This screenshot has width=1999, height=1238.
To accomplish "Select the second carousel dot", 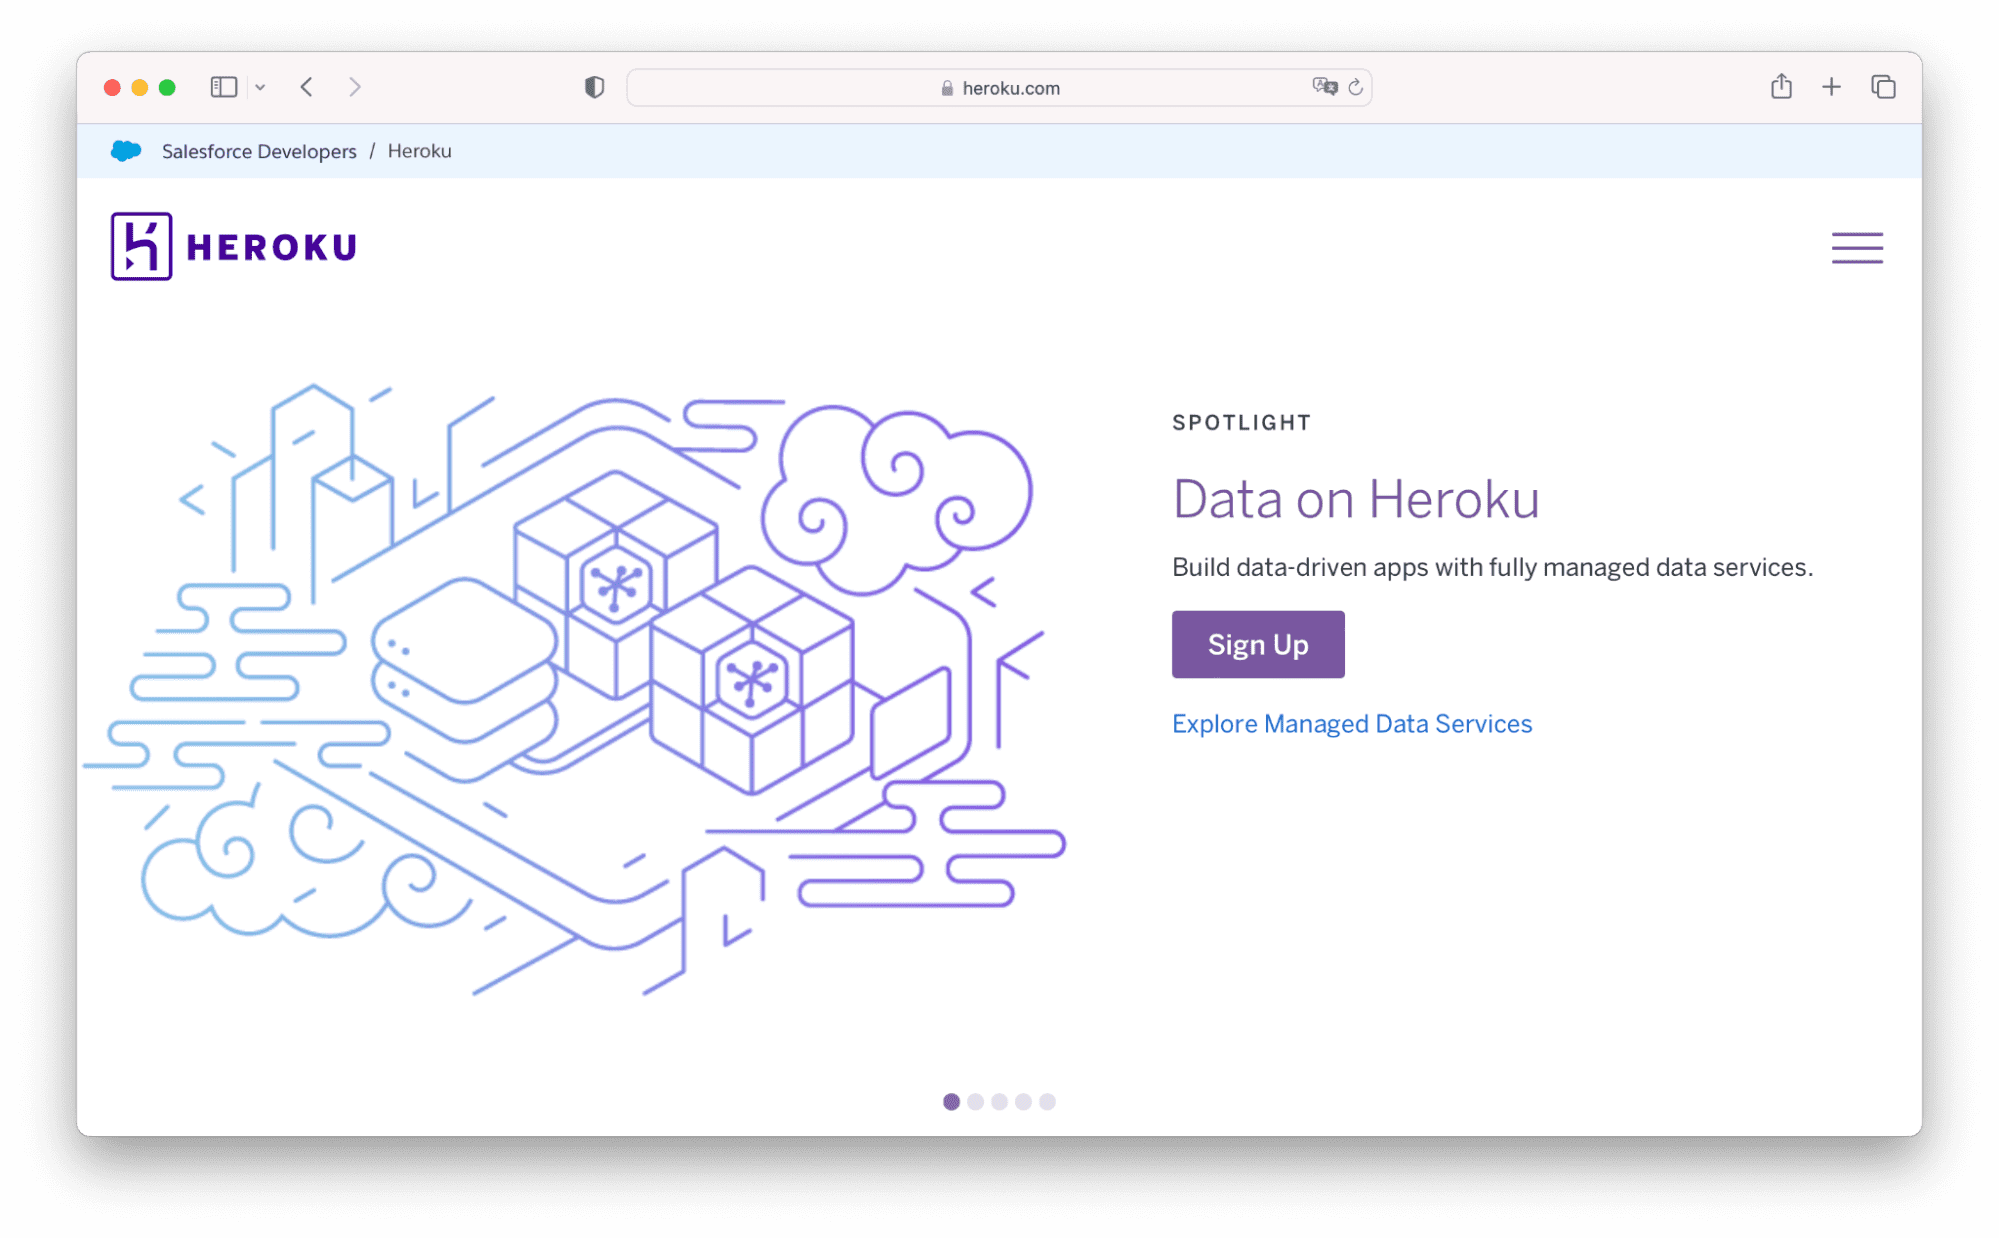I will pos(975,1101).
